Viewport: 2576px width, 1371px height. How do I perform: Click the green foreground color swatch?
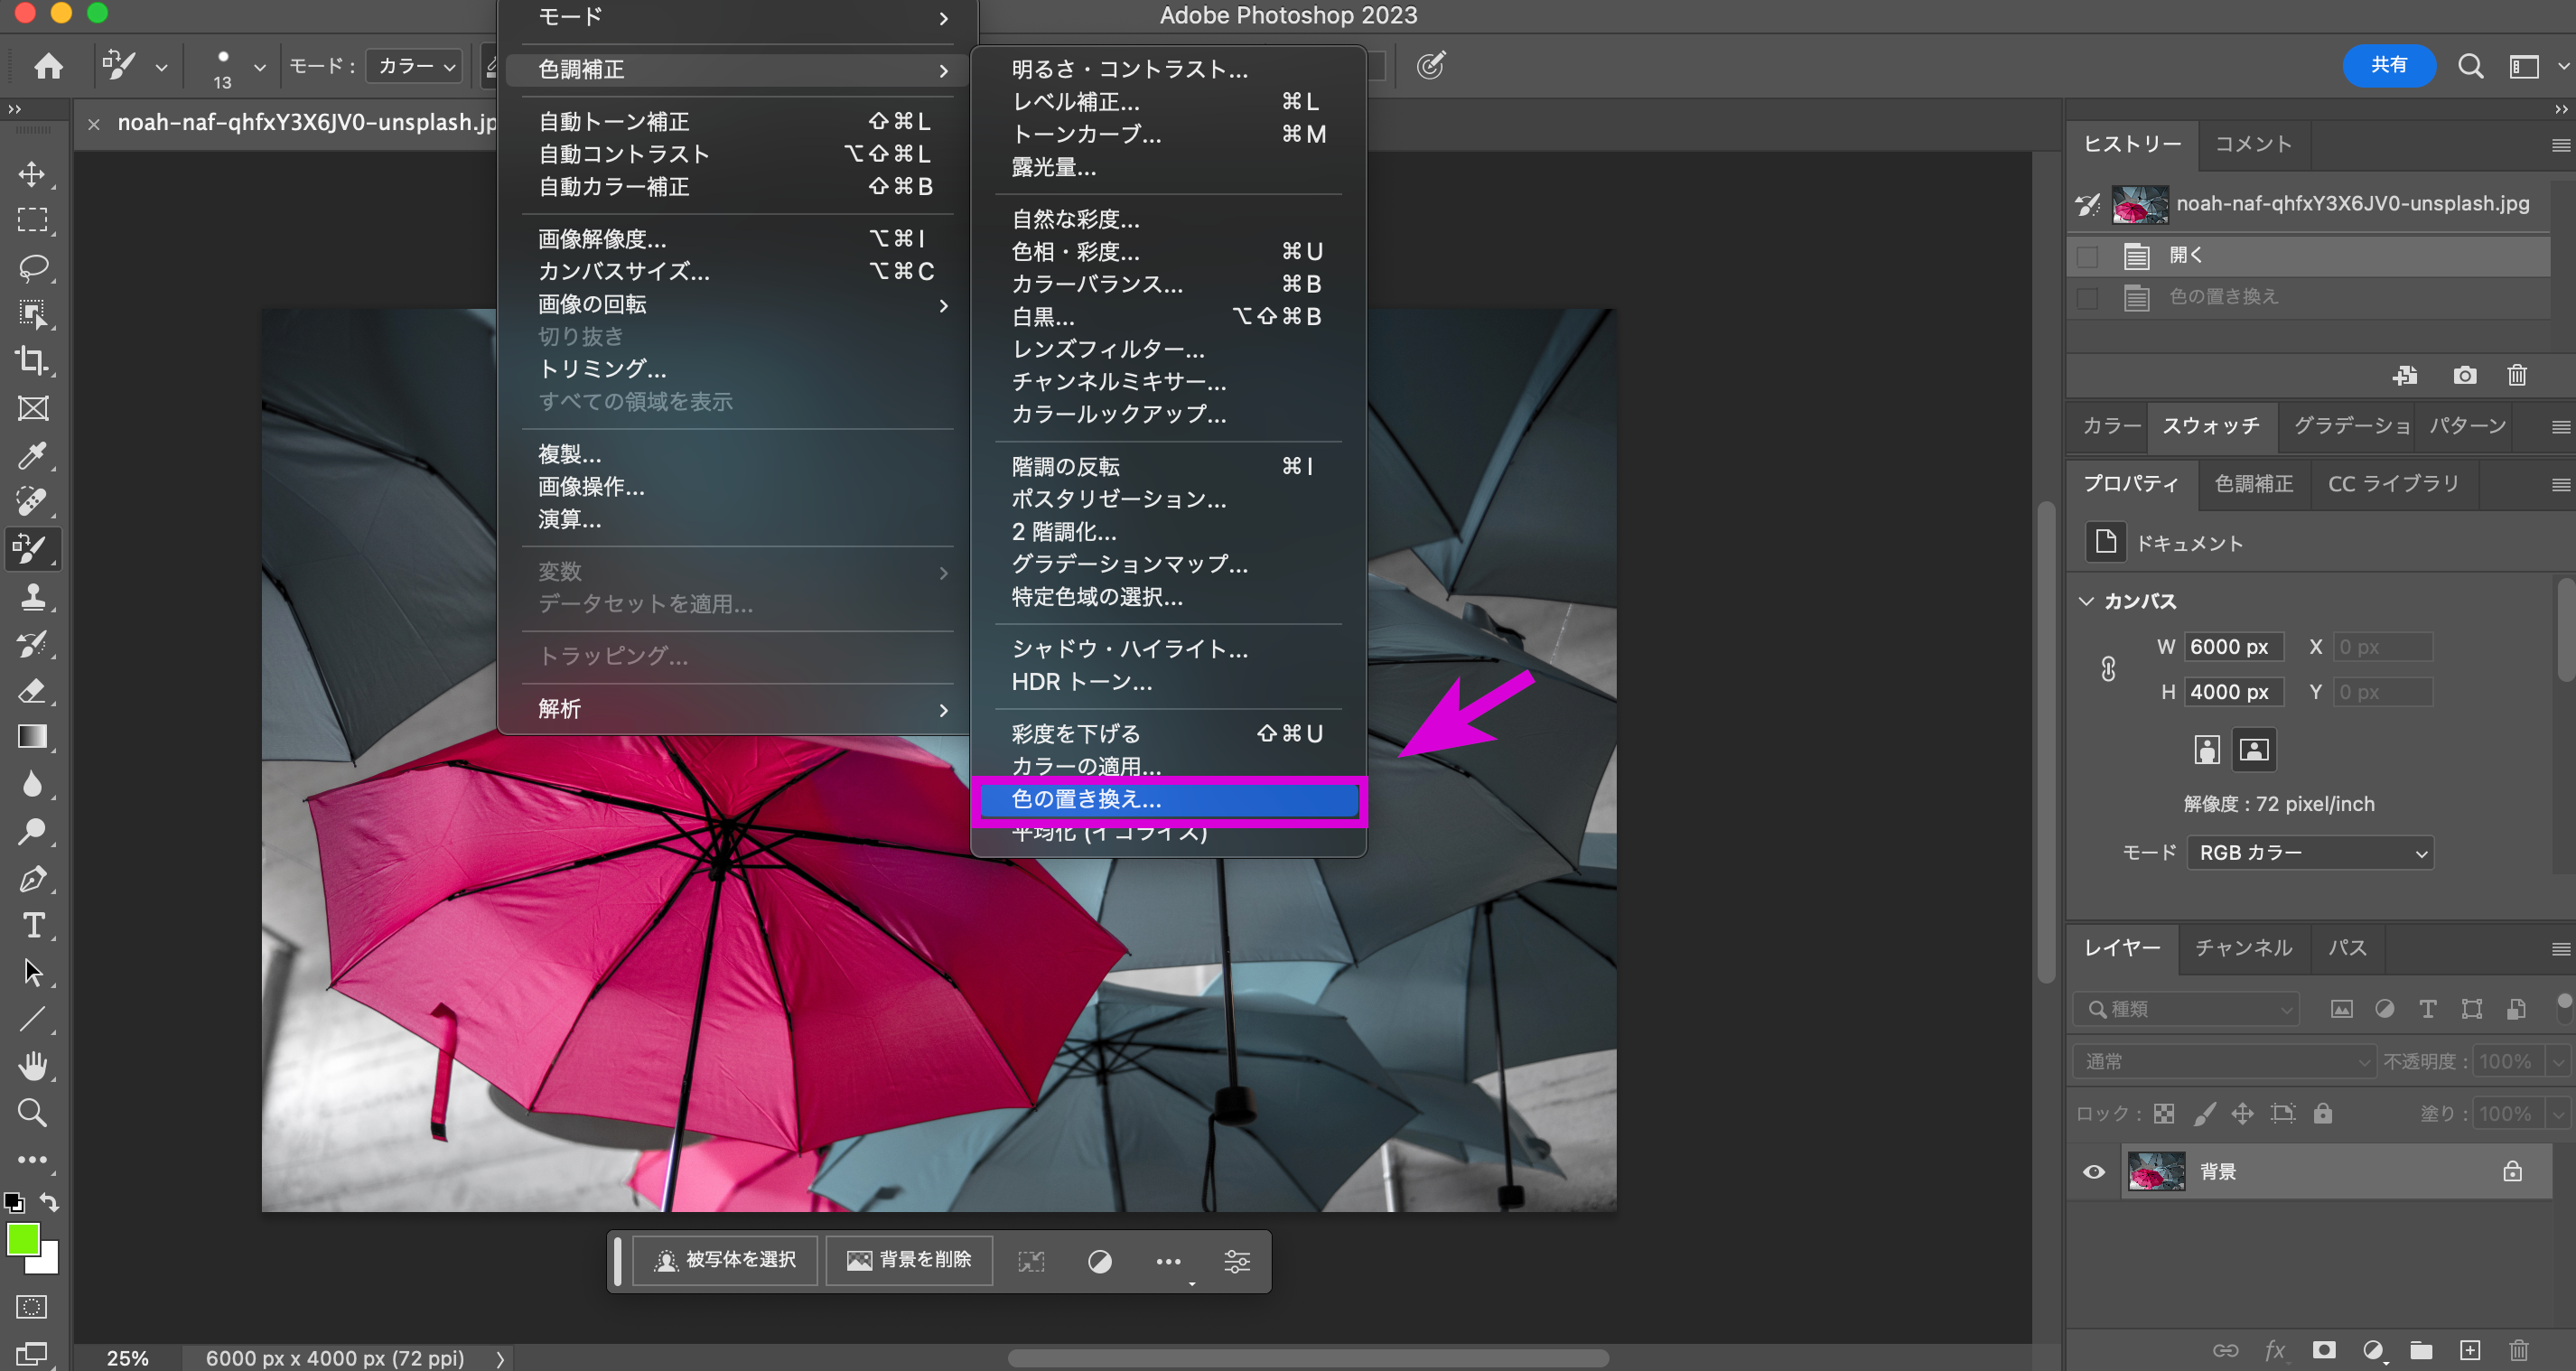(x=22, y=1240)
